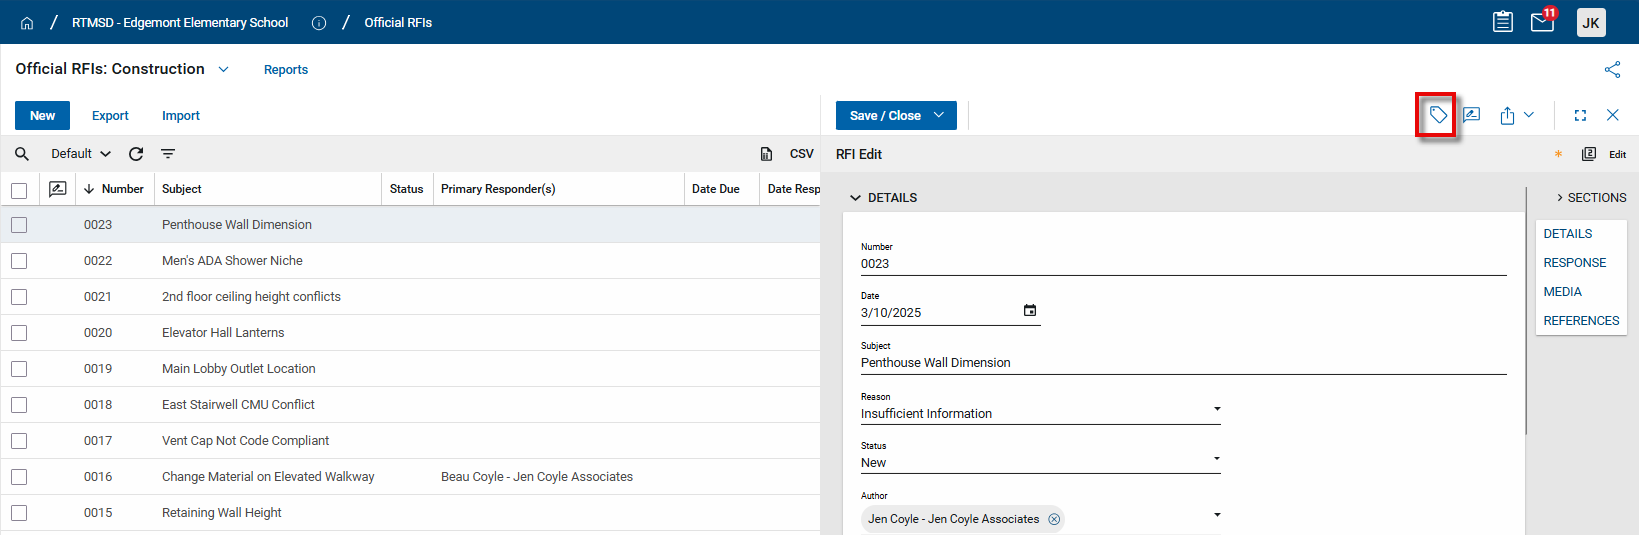Open the clipboard tasks icon
Screen dimensions: 1639x535
click(1502, 22)
